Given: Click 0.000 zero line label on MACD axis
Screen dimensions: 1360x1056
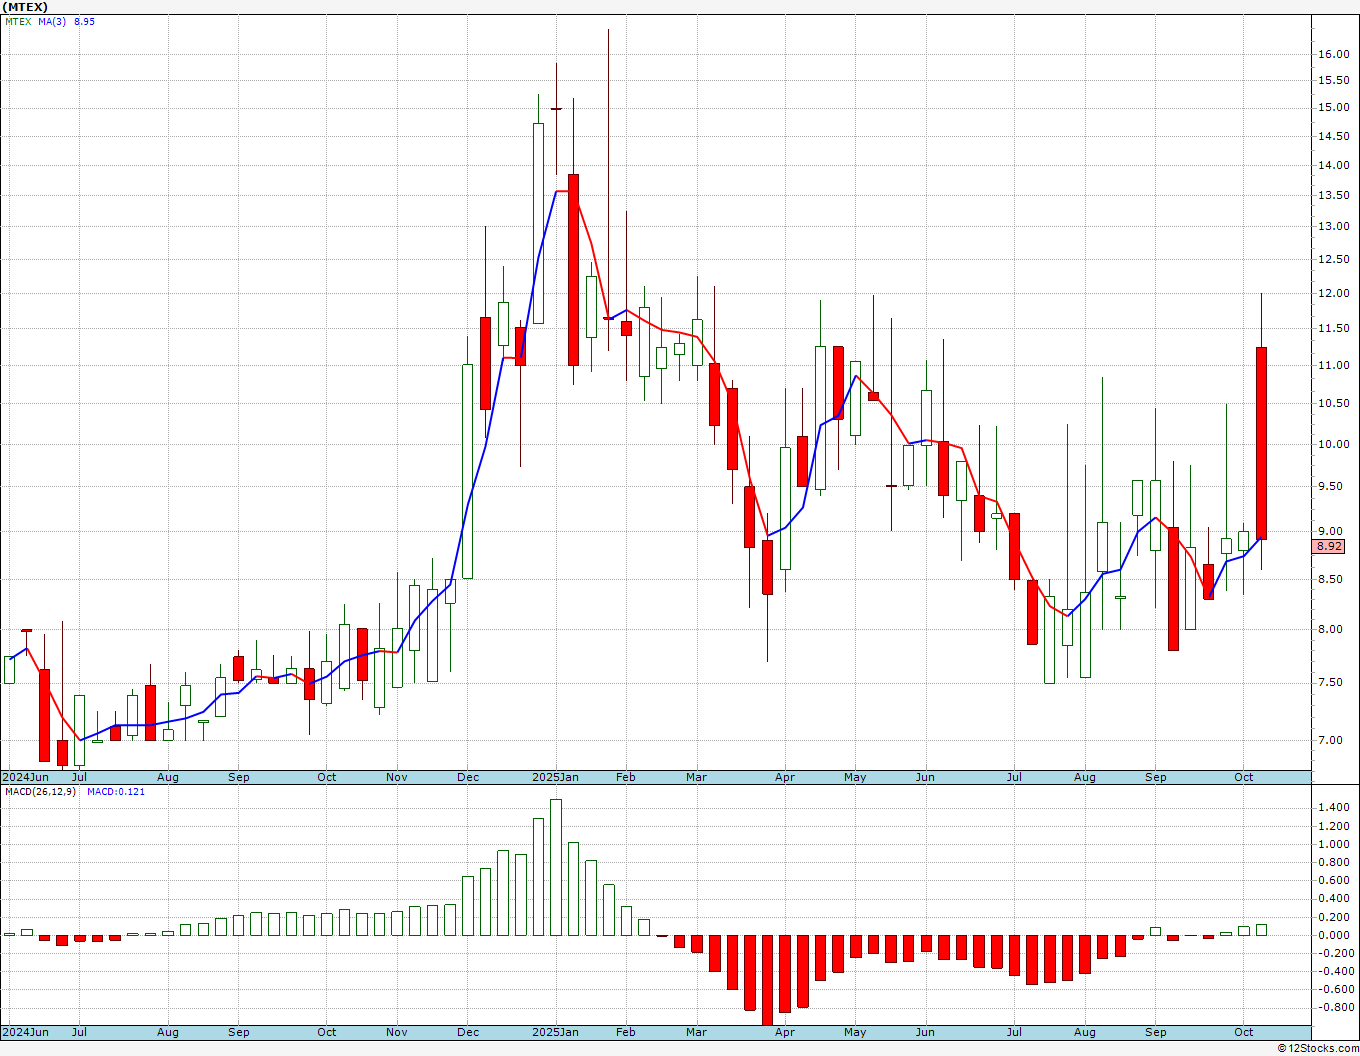Looking at the screenshot, I should [x=1333, y=935].
